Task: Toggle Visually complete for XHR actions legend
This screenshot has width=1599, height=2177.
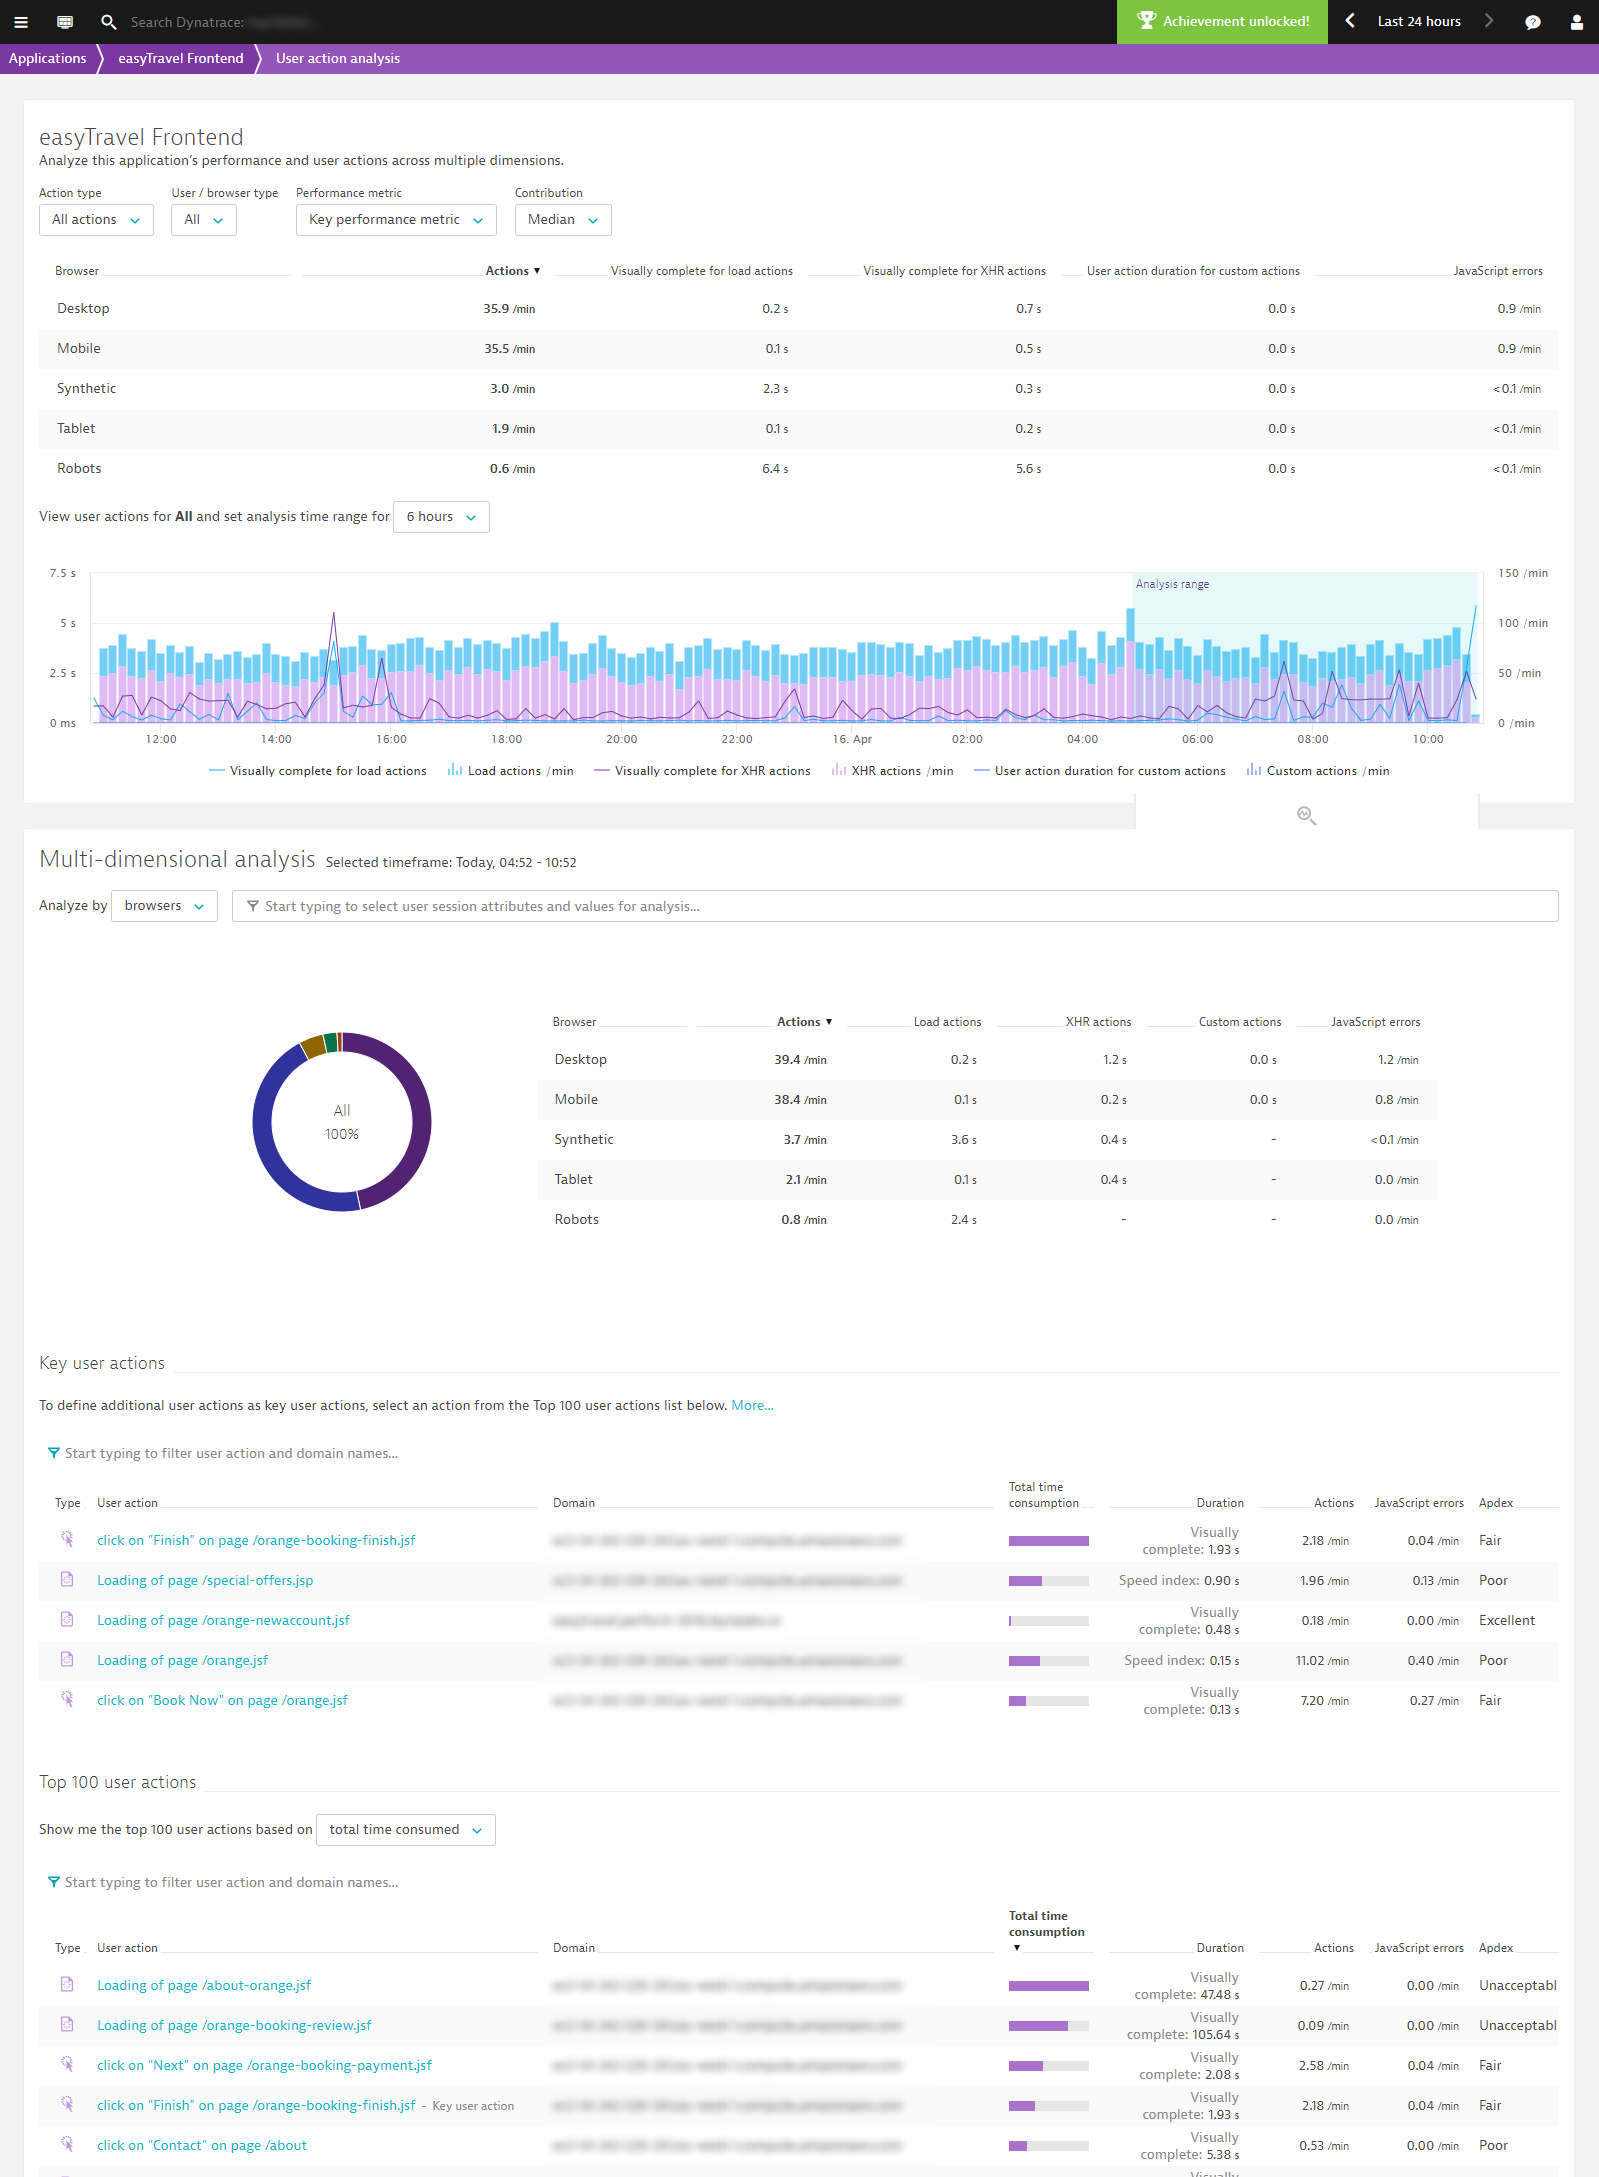Action: (702, 771)
